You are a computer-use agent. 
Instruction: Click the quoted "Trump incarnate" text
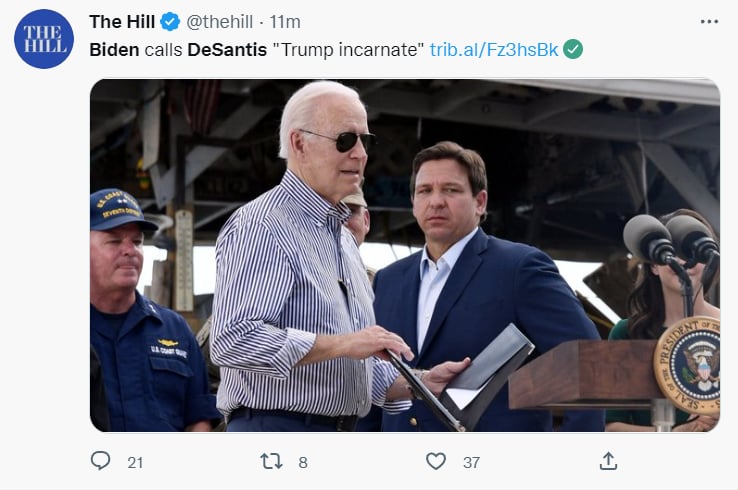pos(348,49)
